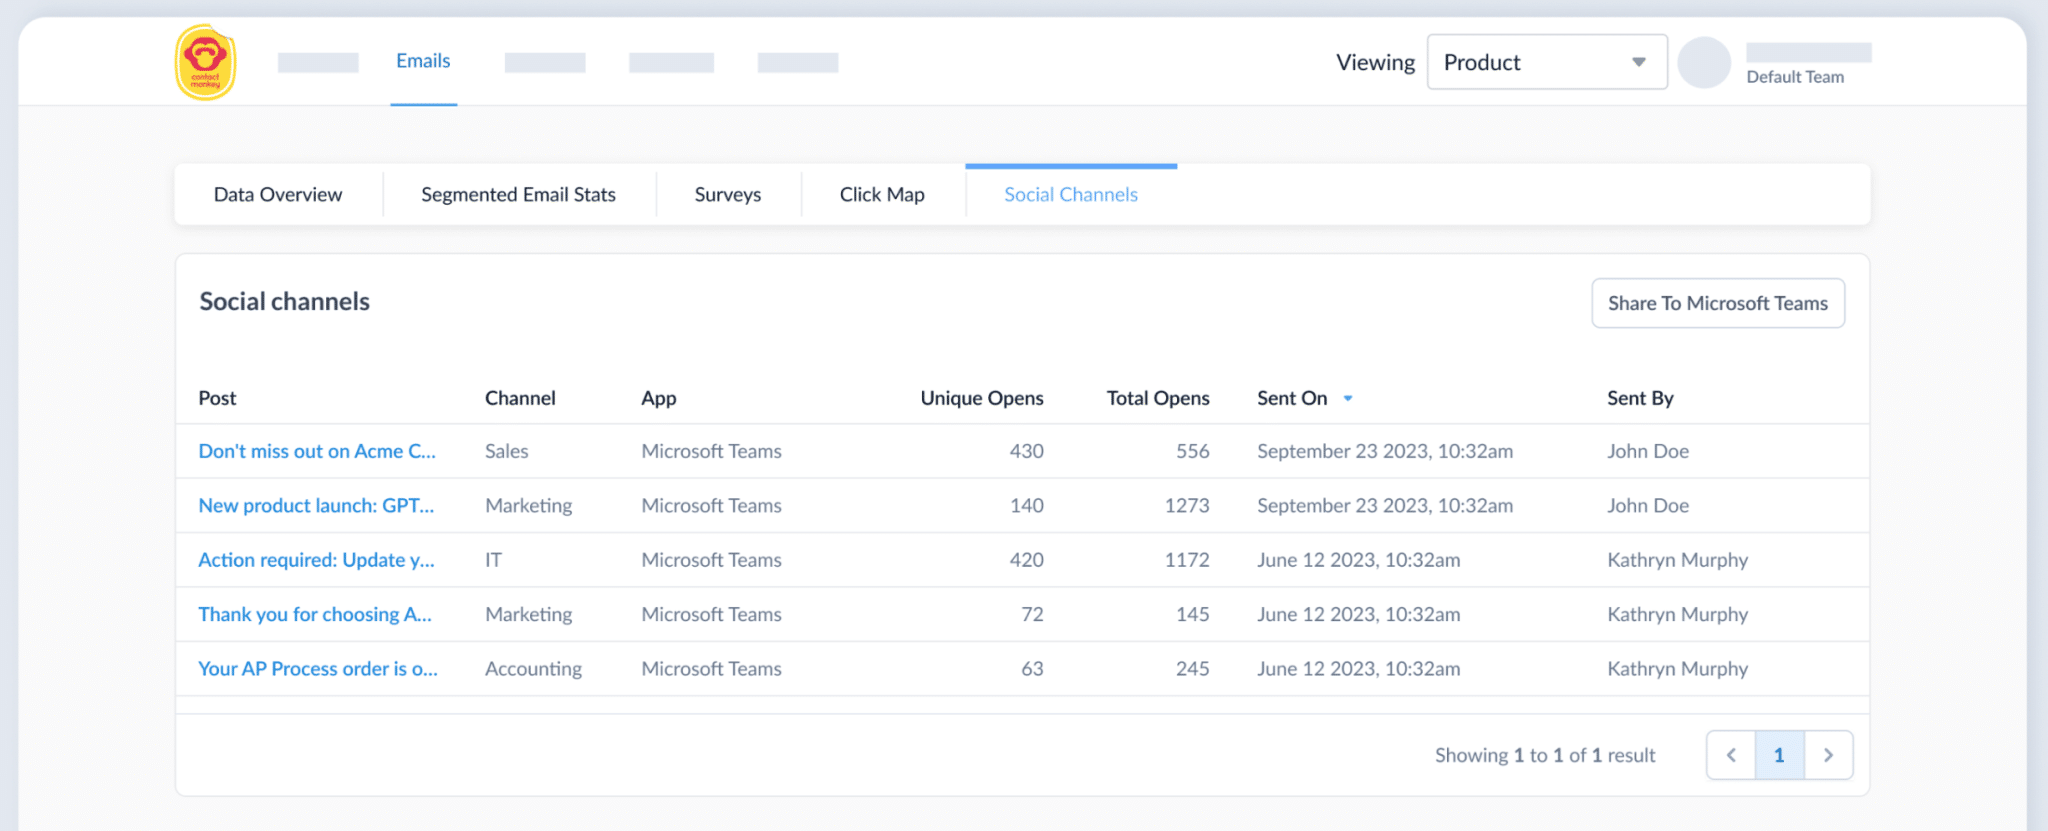Click unique opens value 72
The height and width of the screenshot is (831, 2048).
point(1032,614)
